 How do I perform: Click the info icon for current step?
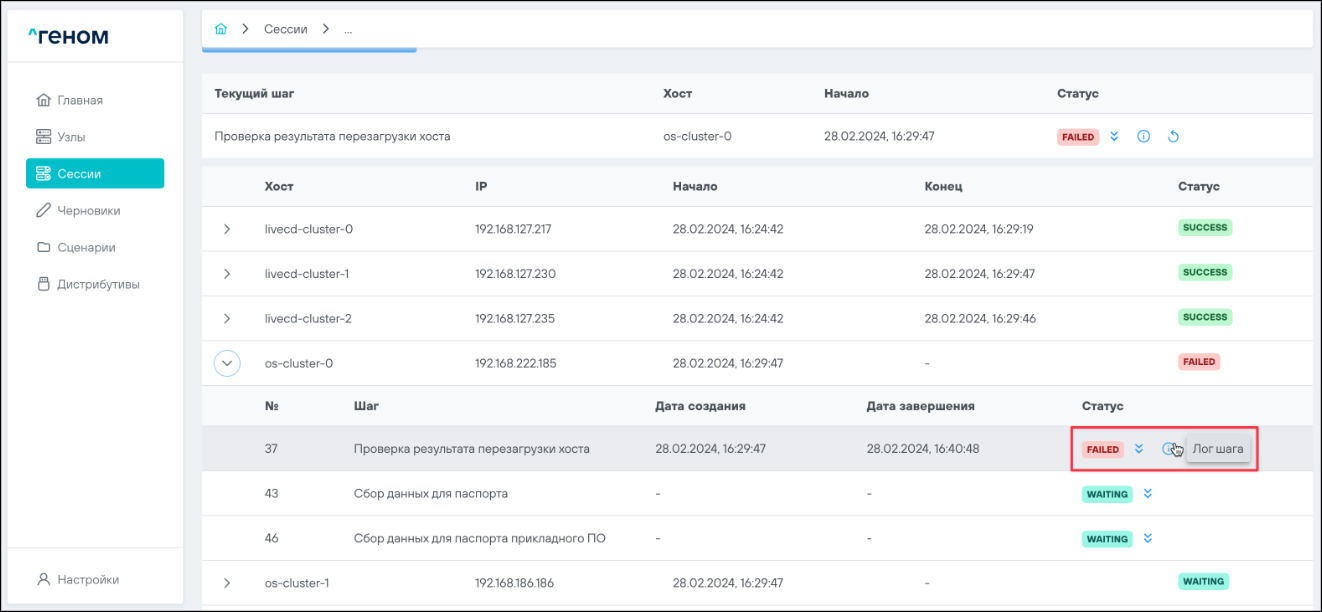tap(1144, 137)
